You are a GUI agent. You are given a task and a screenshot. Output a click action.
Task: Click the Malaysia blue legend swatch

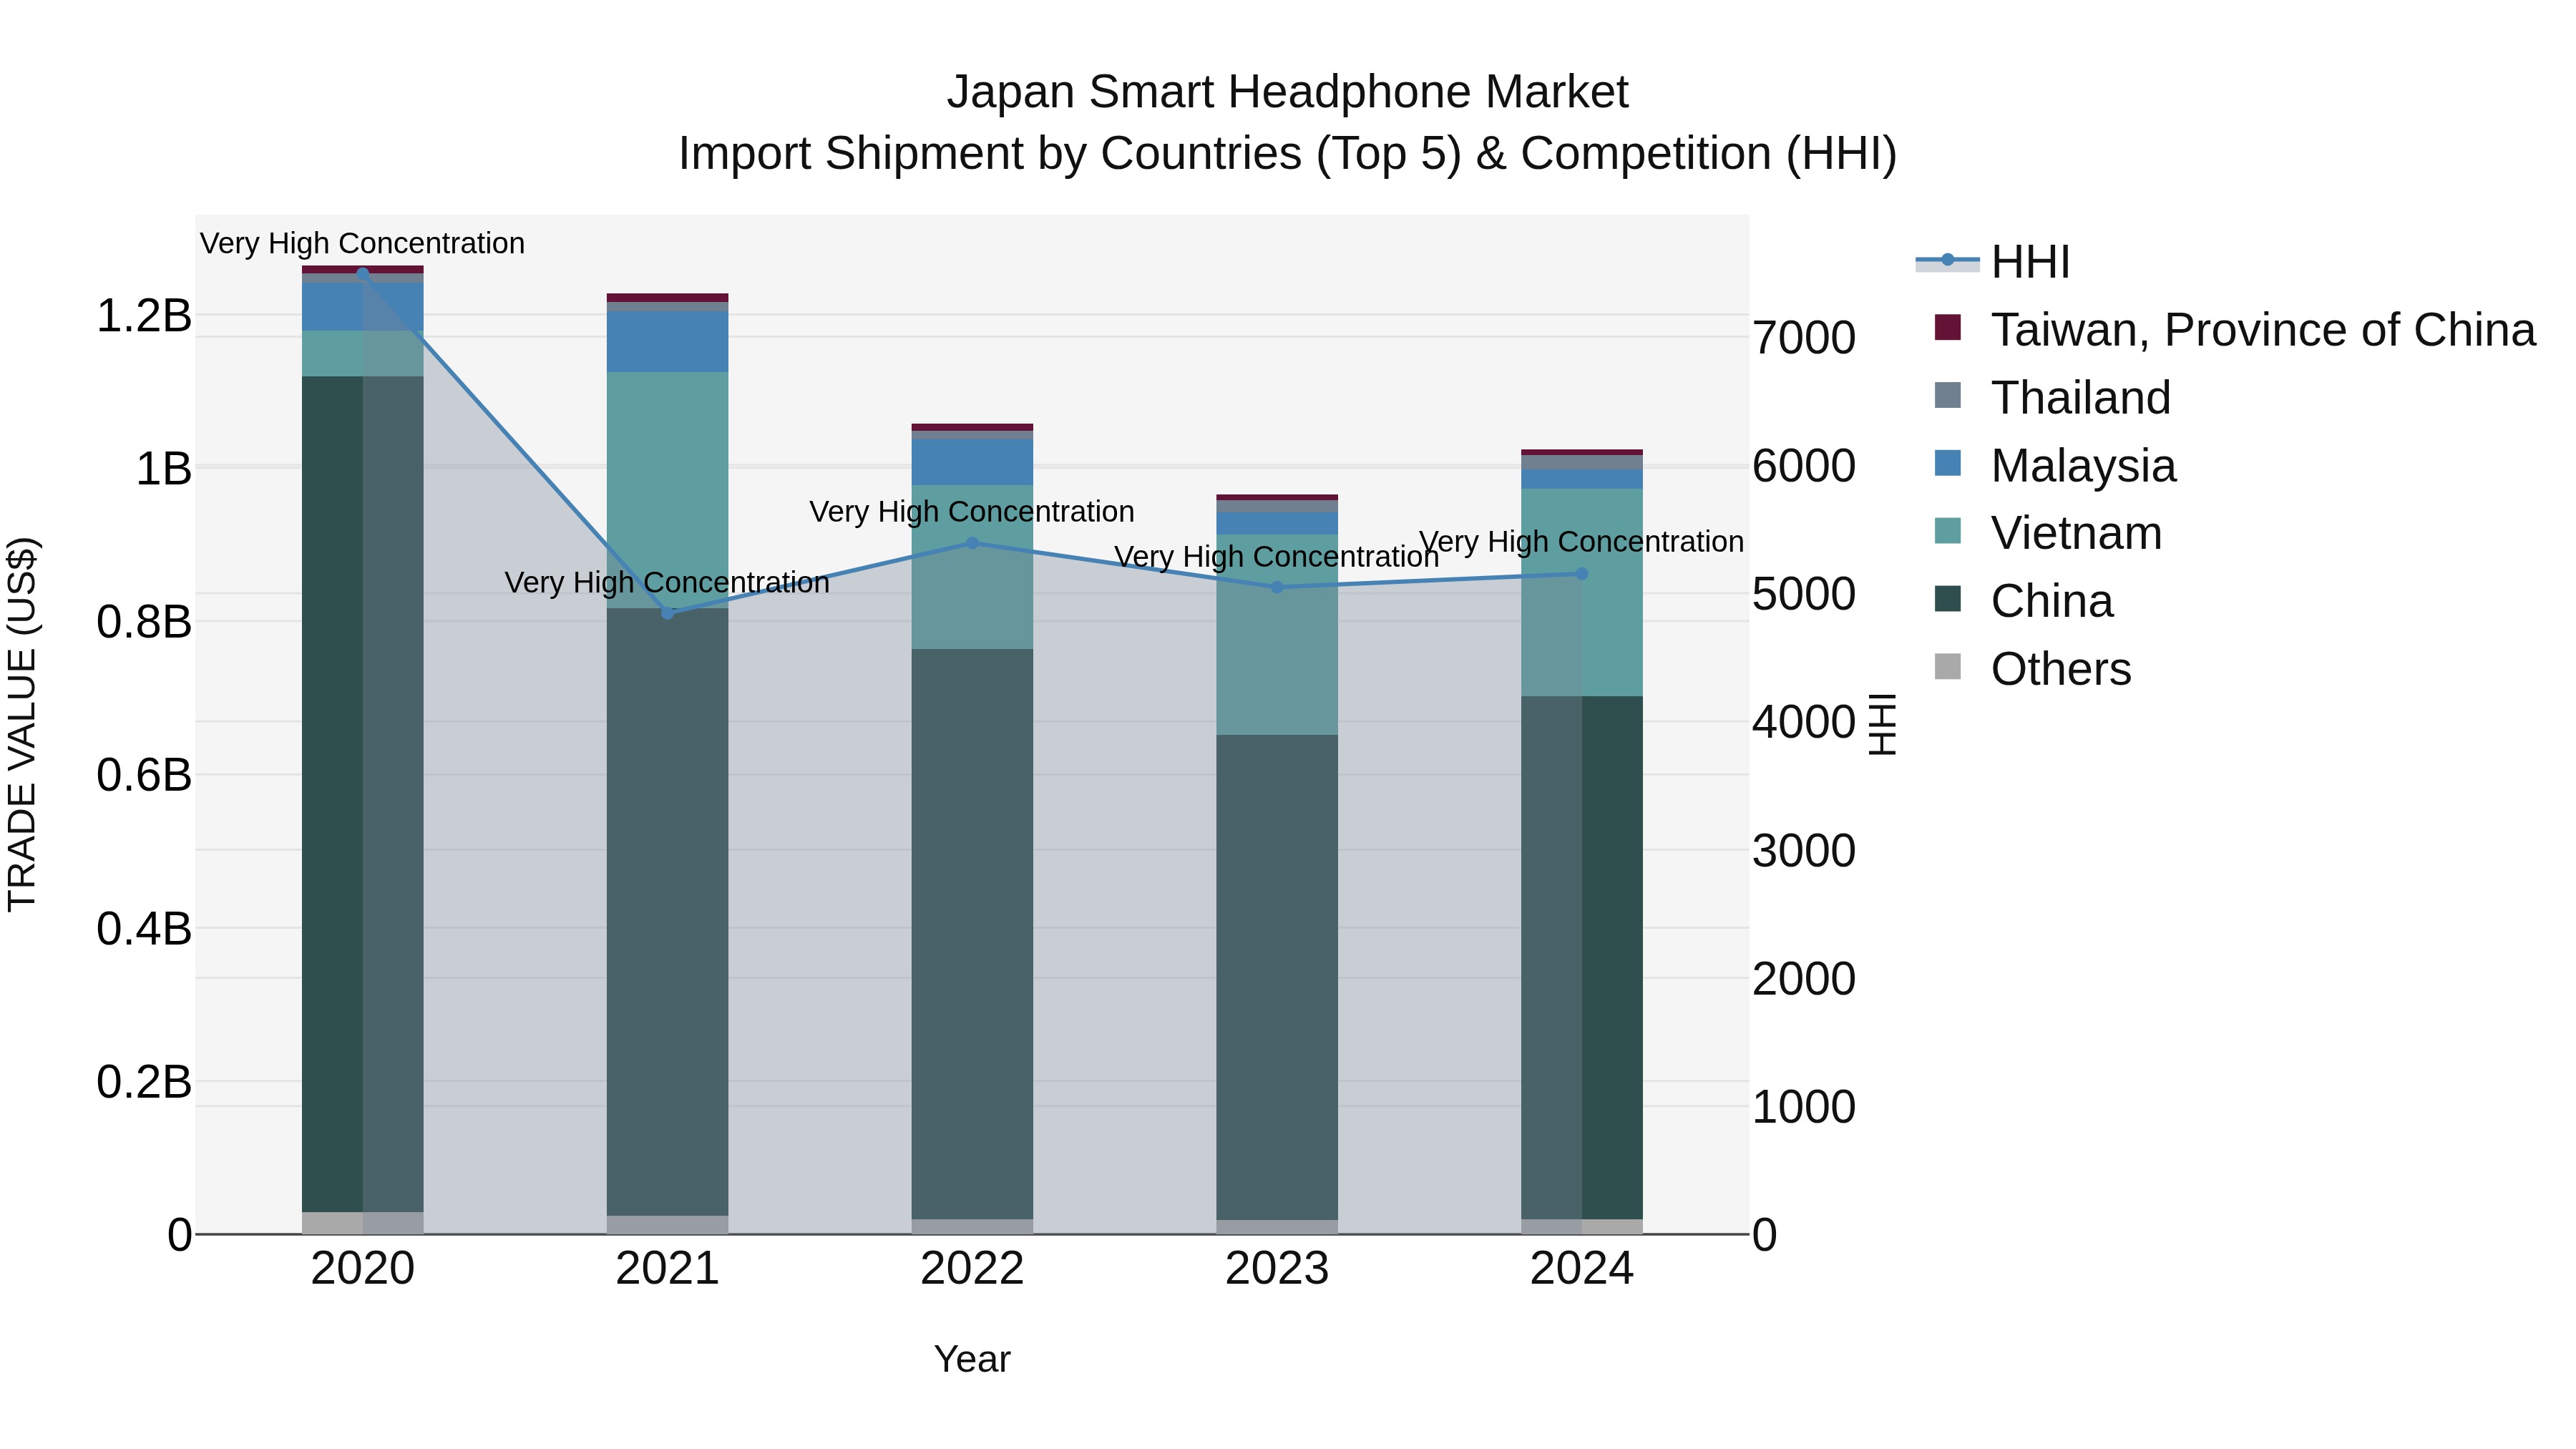(x=1948, y=463)
